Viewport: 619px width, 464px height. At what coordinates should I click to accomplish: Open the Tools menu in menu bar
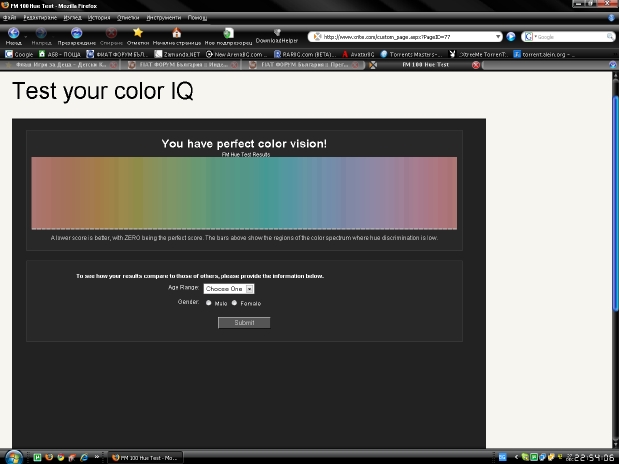[163, 17]
